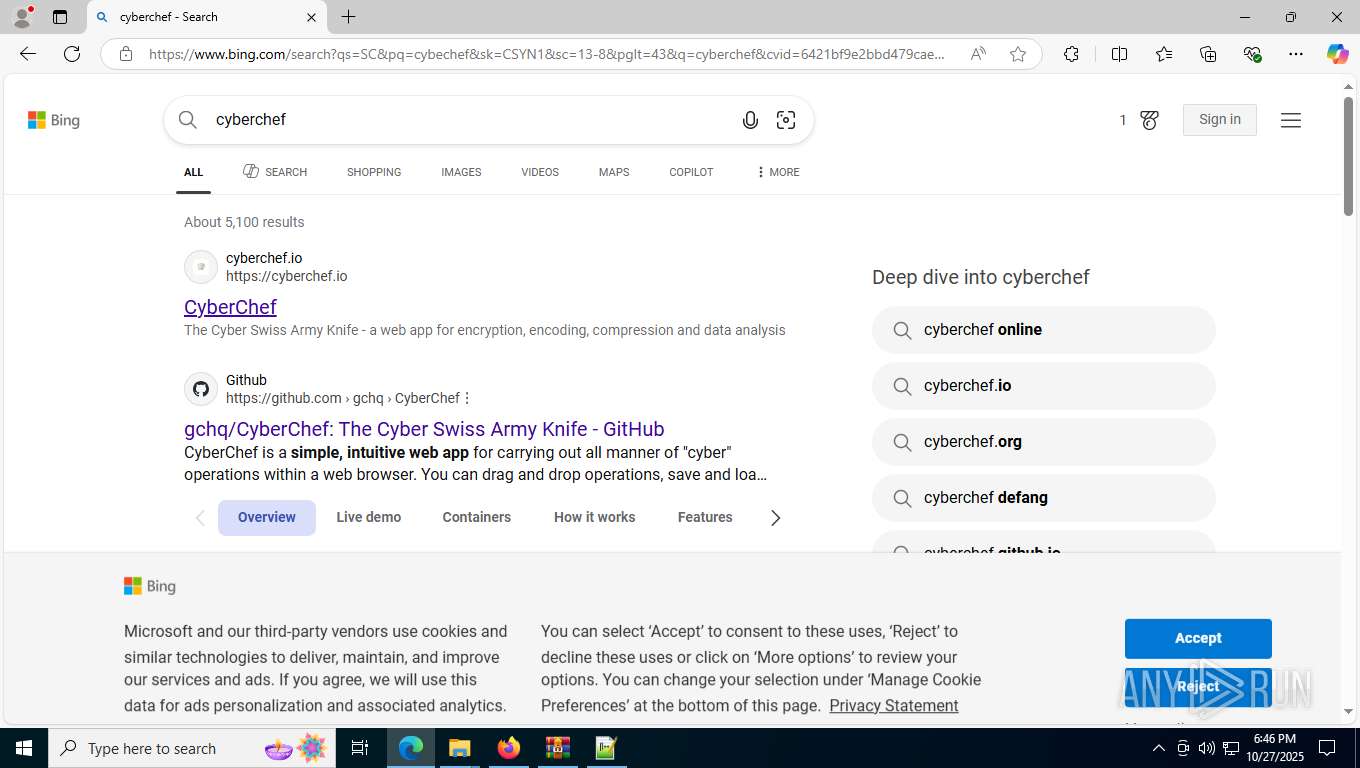Select the How it works pill
Viewport: 1360px width, 768px height.
595,517
